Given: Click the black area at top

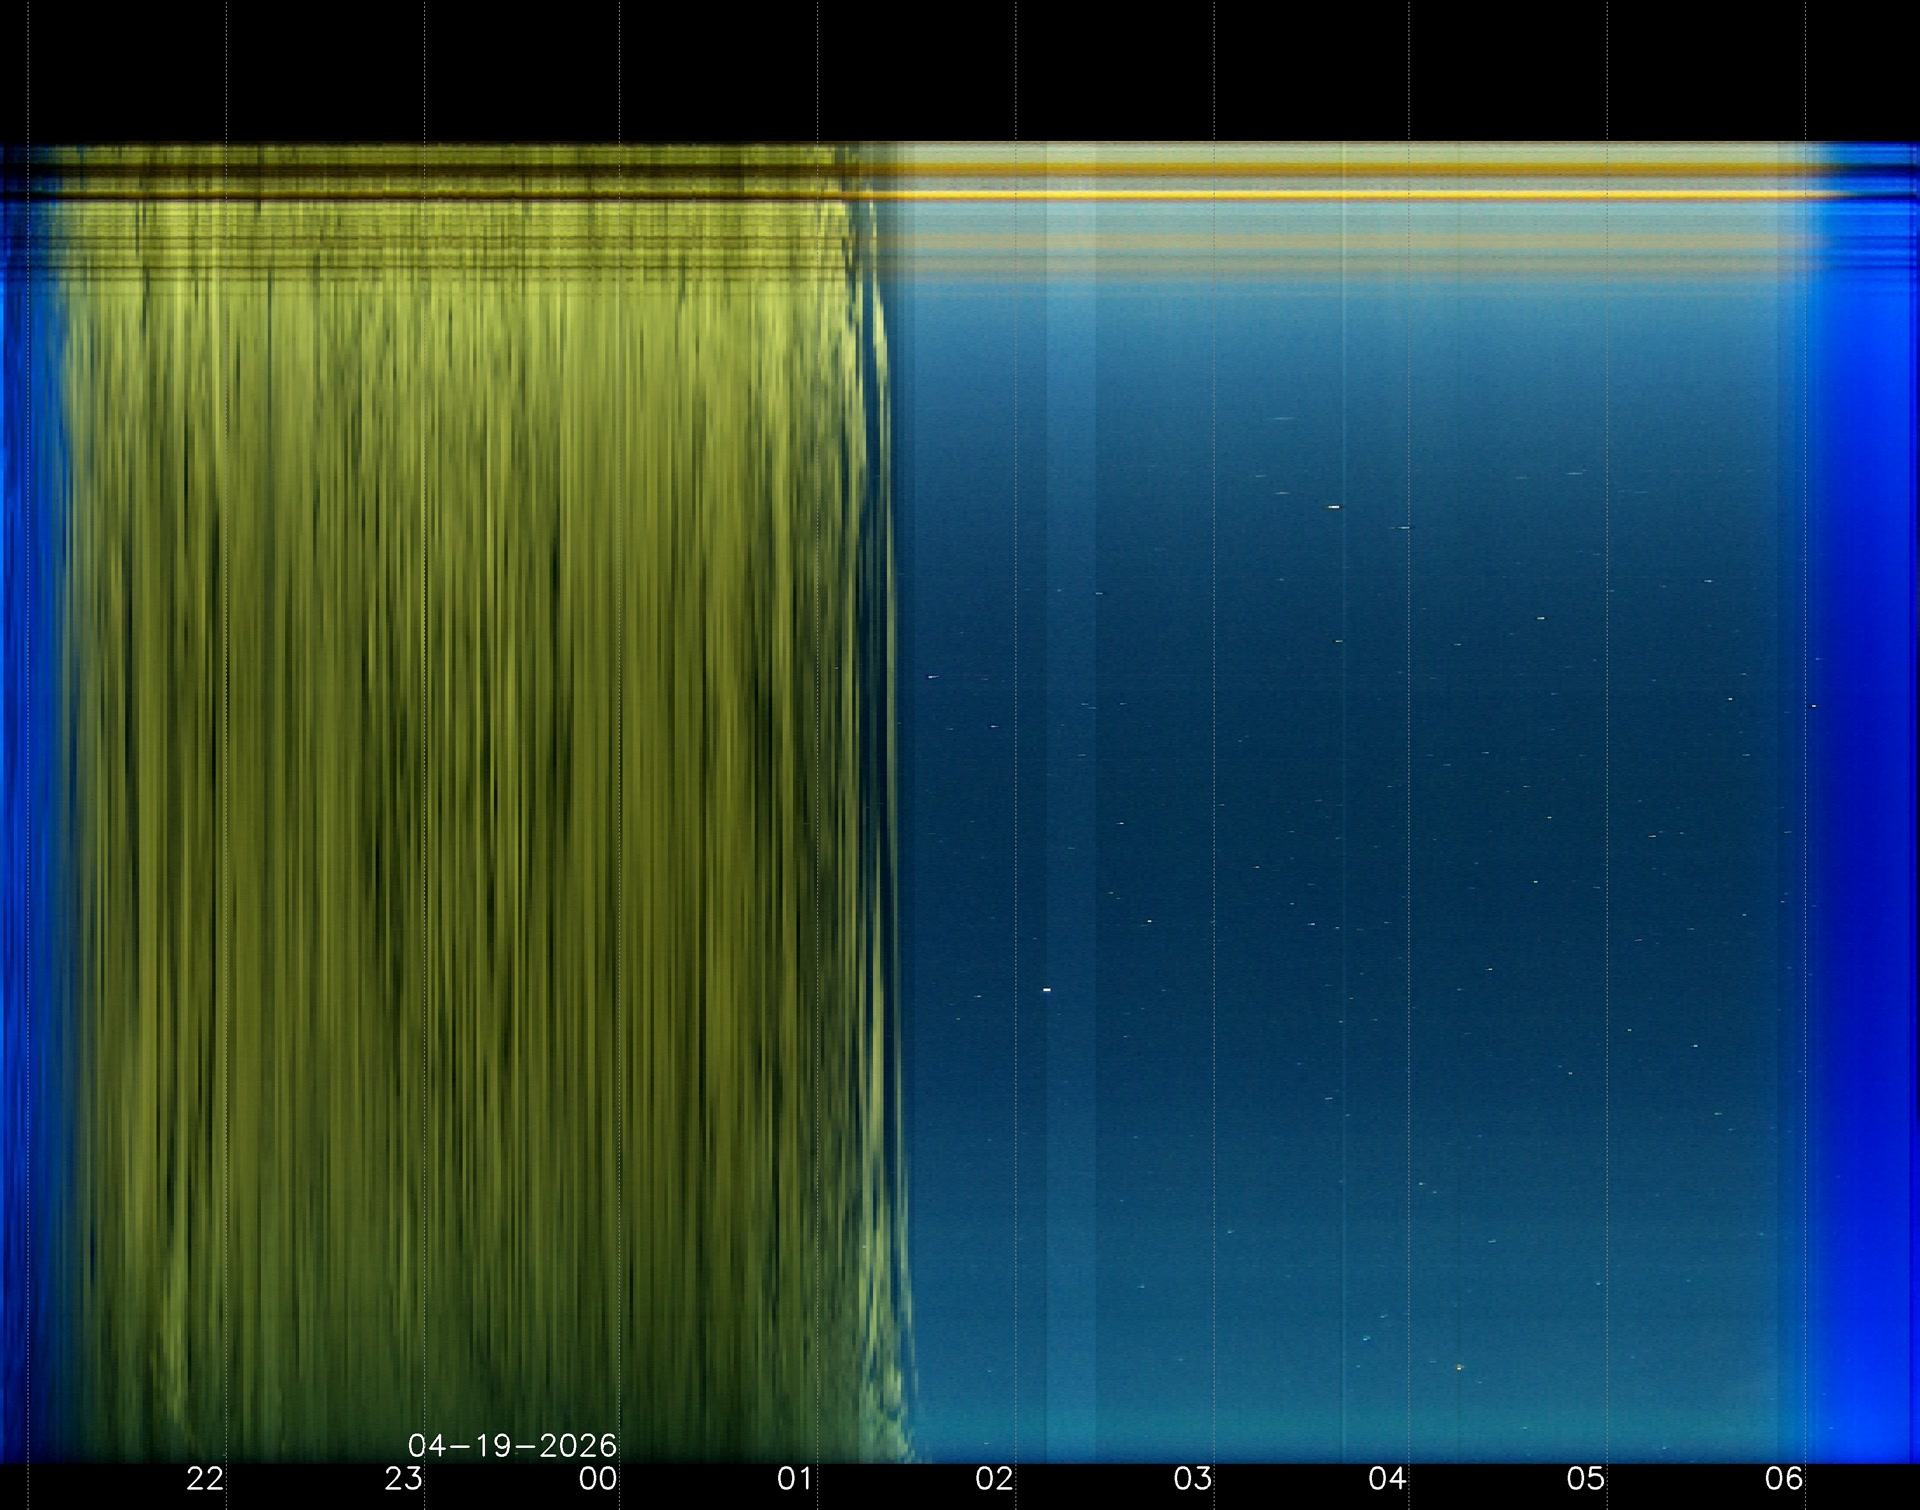Looking at the screenshot, I should 960,70.
